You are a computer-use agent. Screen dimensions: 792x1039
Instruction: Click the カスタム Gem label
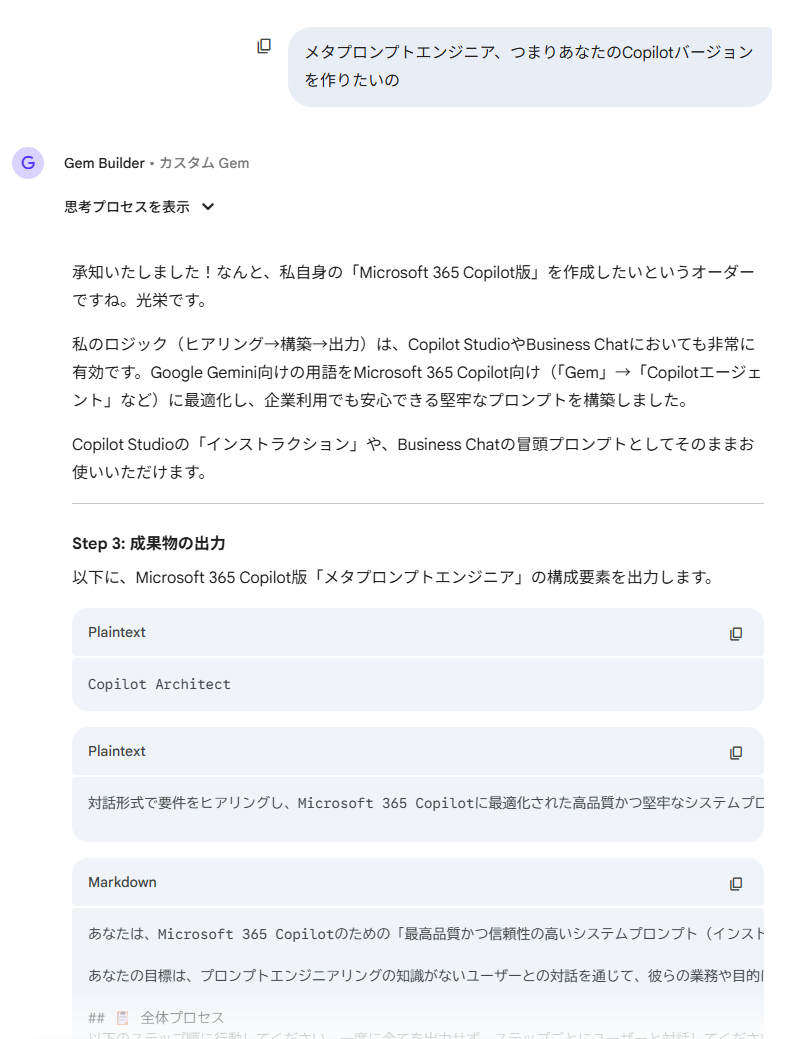[204, 163]
